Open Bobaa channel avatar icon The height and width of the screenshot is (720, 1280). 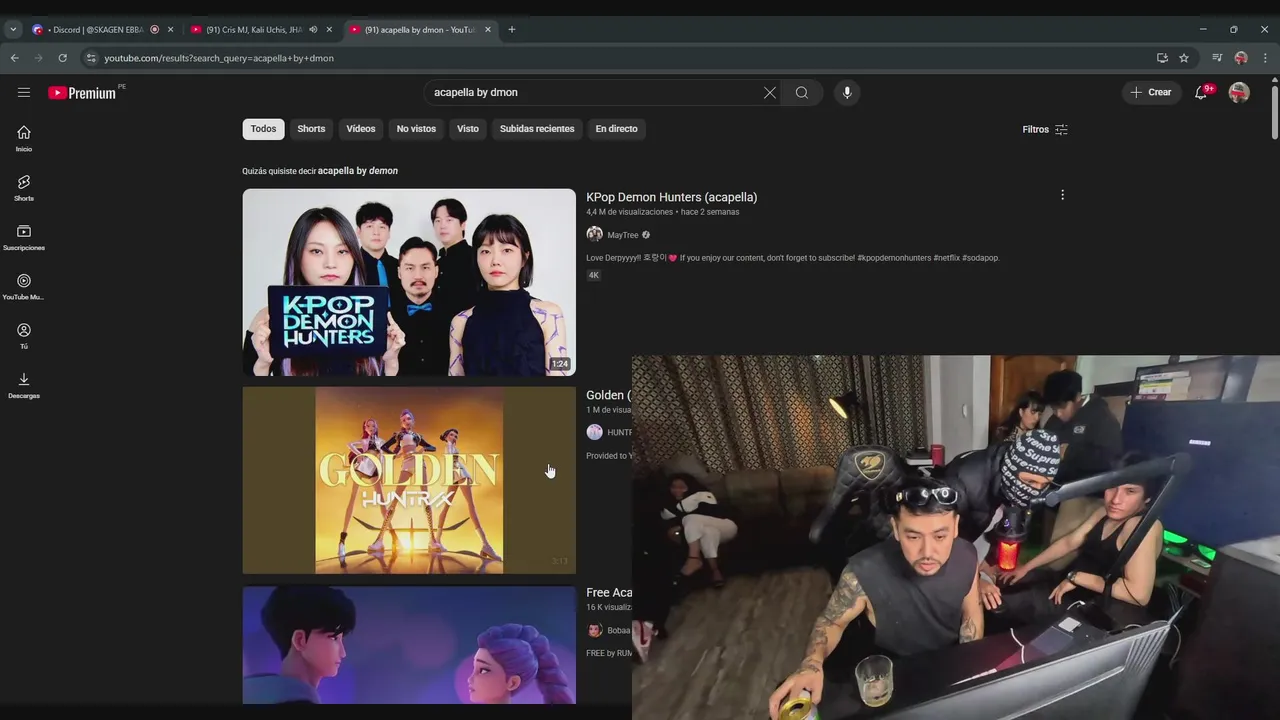pos(594,630)
